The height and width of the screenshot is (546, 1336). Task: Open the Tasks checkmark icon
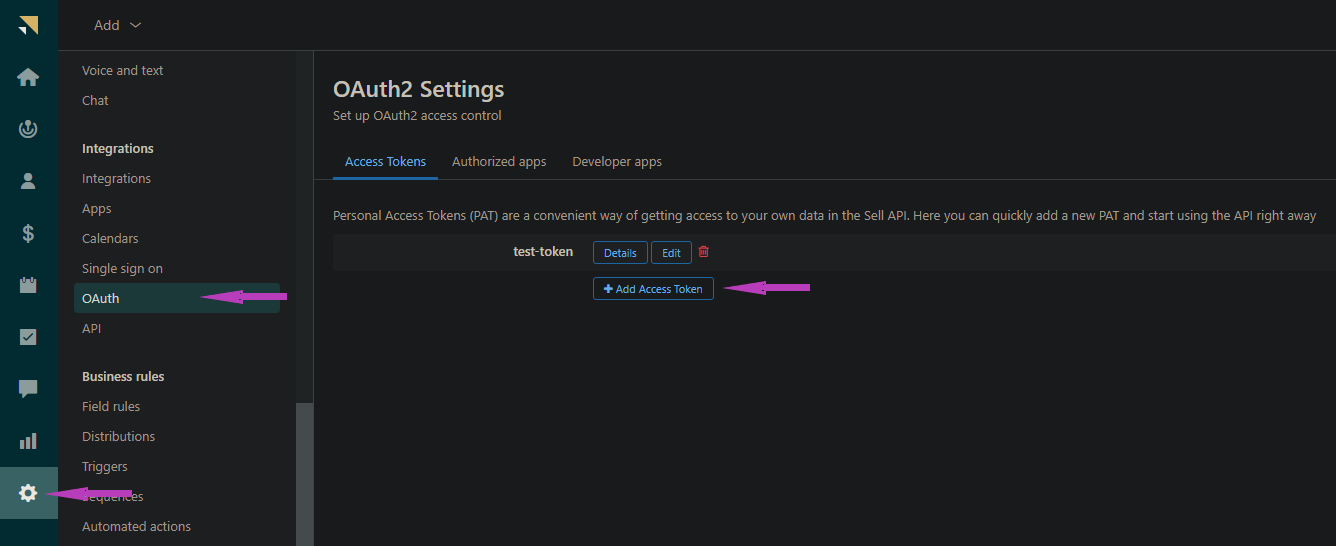coord(28,337)
